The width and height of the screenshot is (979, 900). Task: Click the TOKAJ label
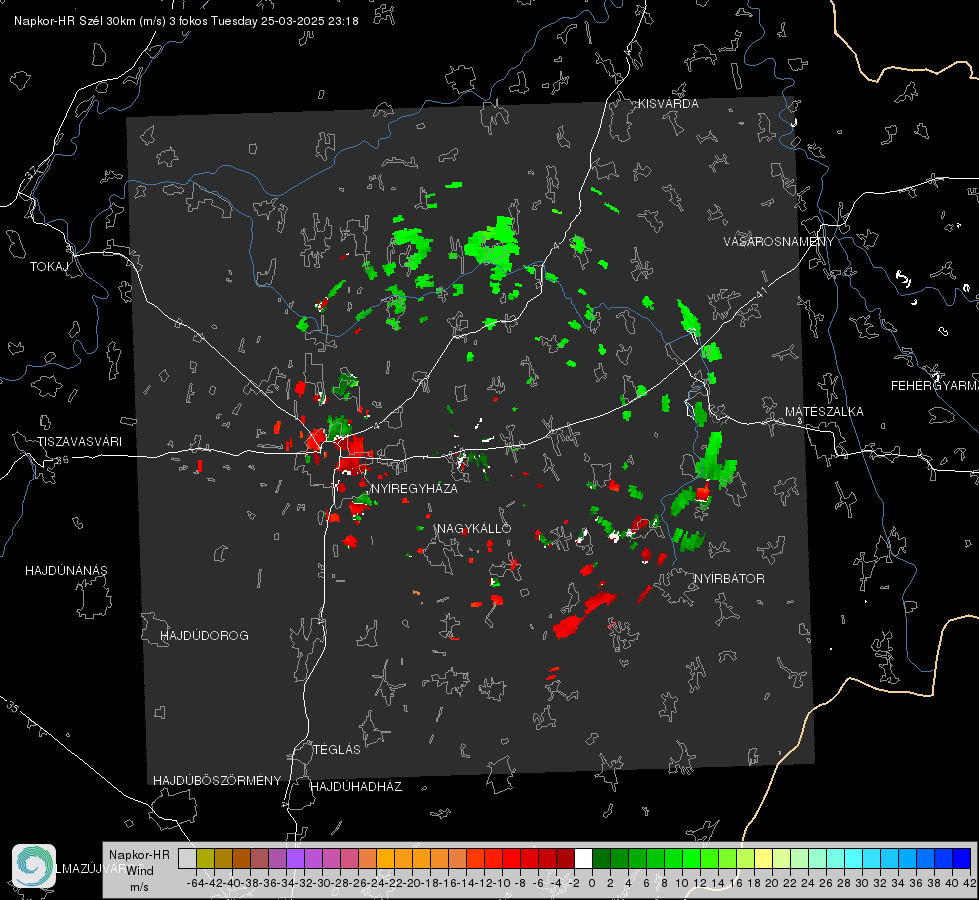[x=49, y=267]
